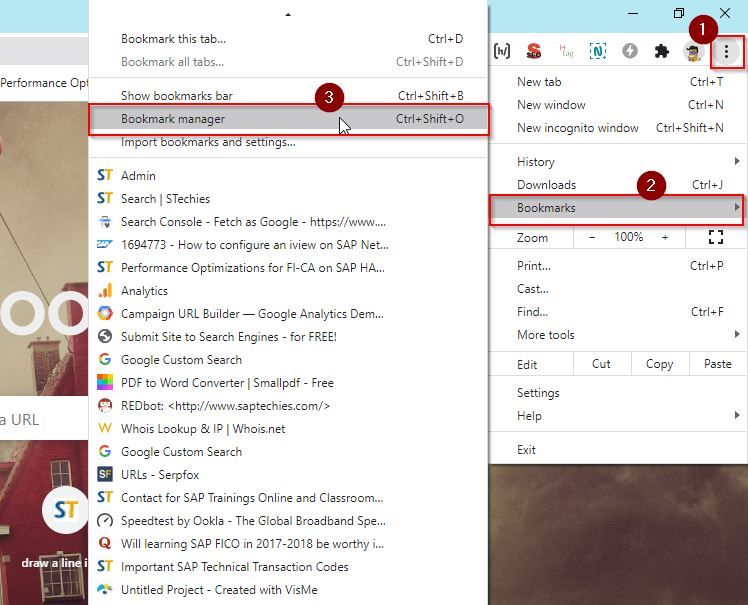Select Cast menu item

(x=619, y=289)
